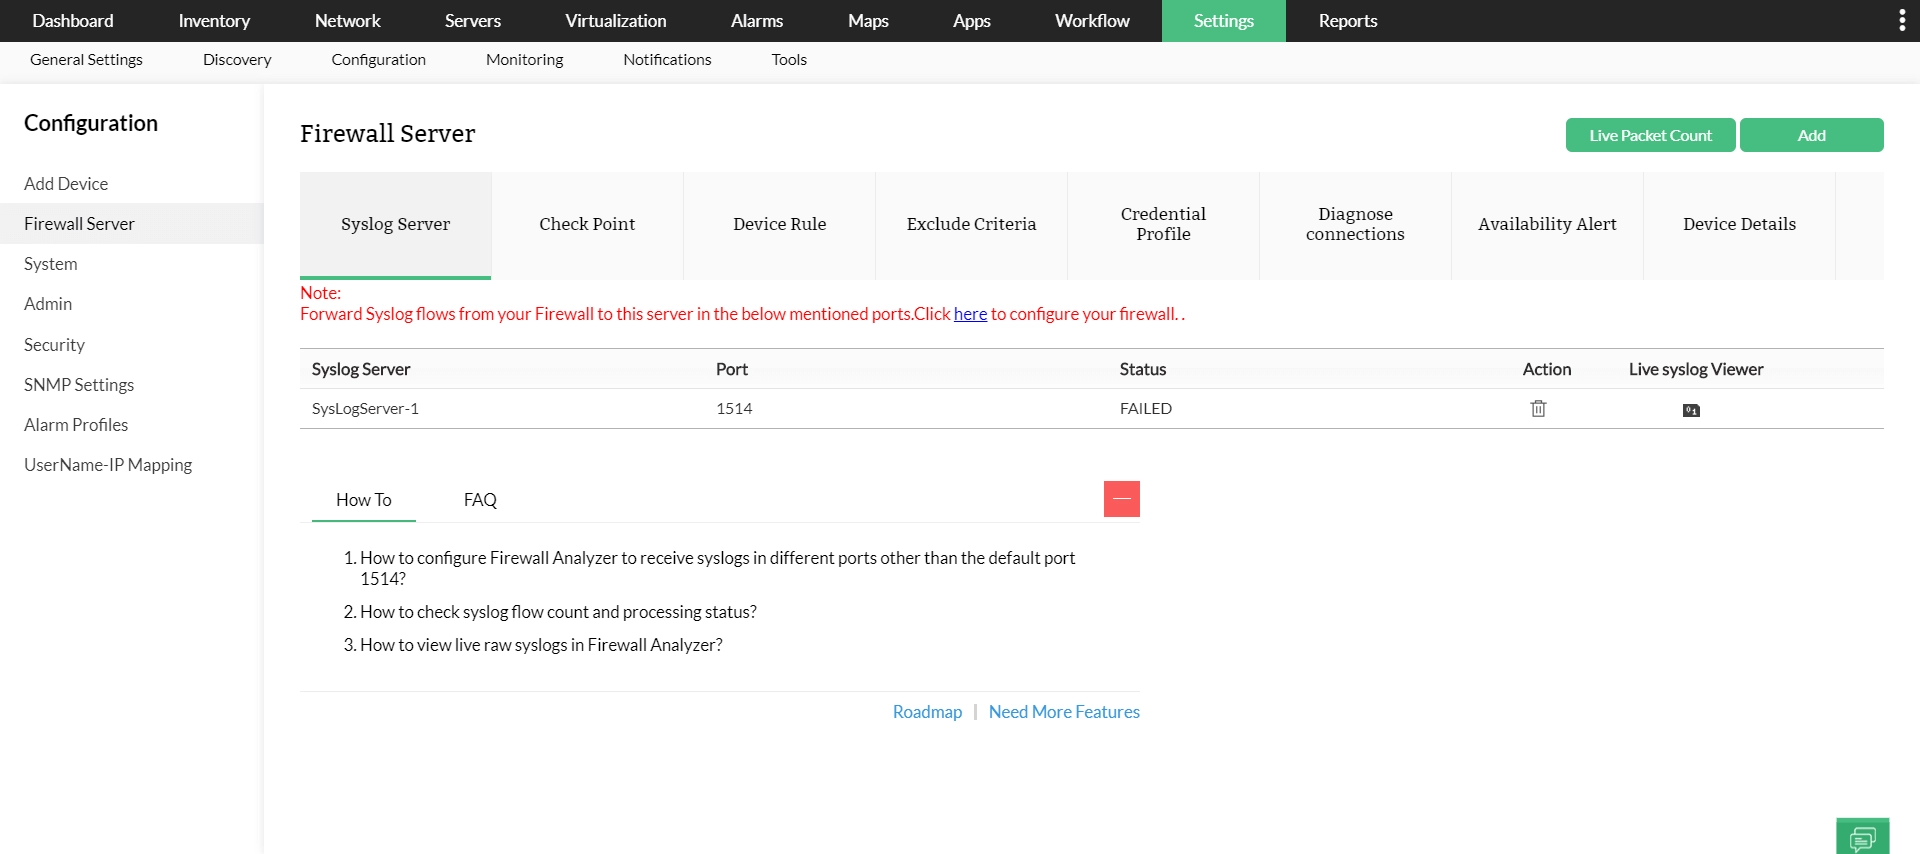Open General Settings submenu

[x=86, y=60]
